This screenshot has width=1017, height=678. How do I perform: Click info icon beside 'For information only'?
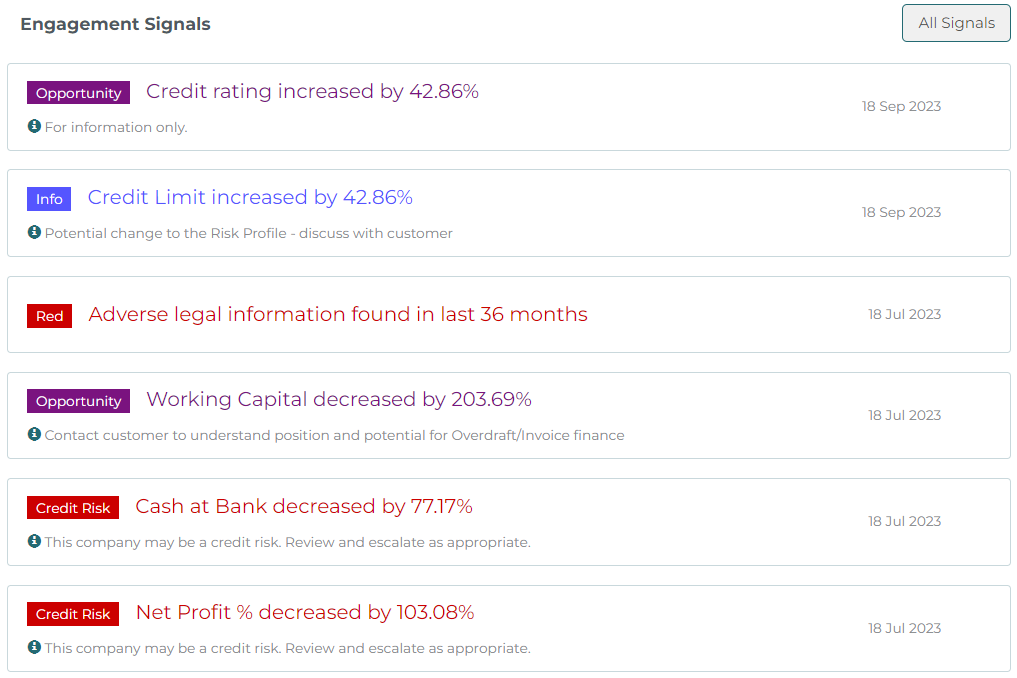coord(34,126)
